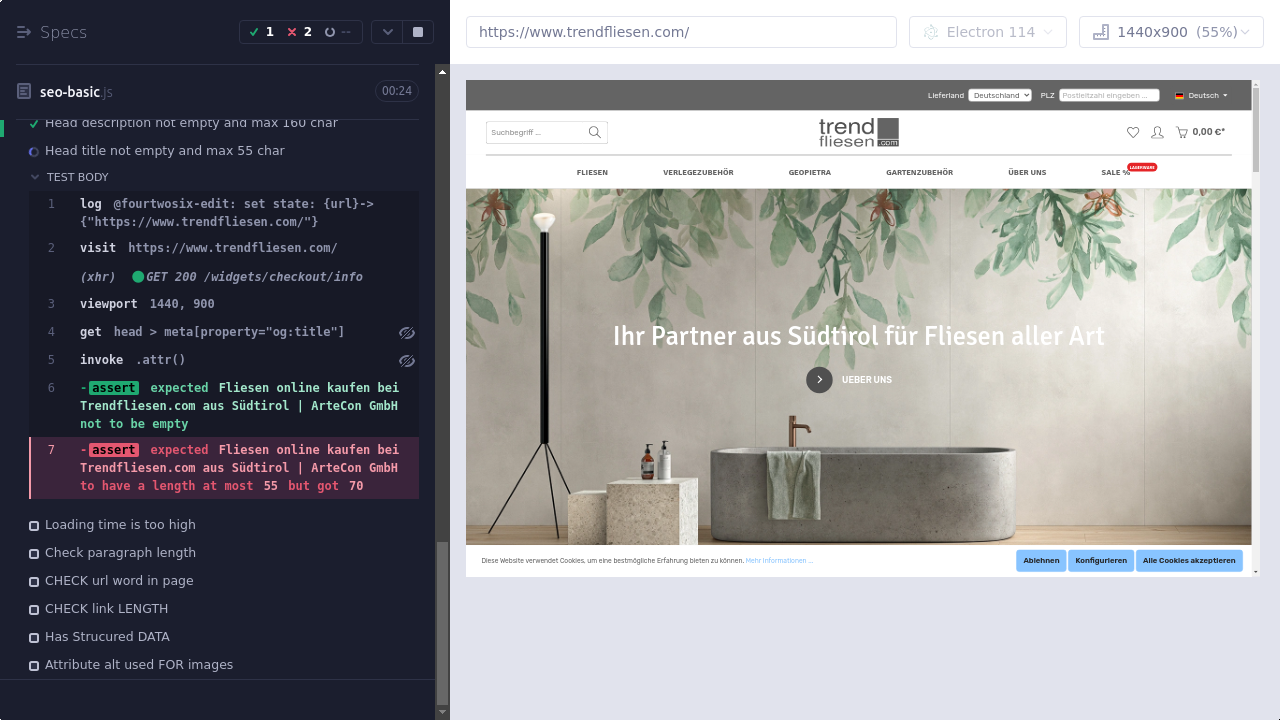
Task: Click the stop test run button
Action: 417,32
